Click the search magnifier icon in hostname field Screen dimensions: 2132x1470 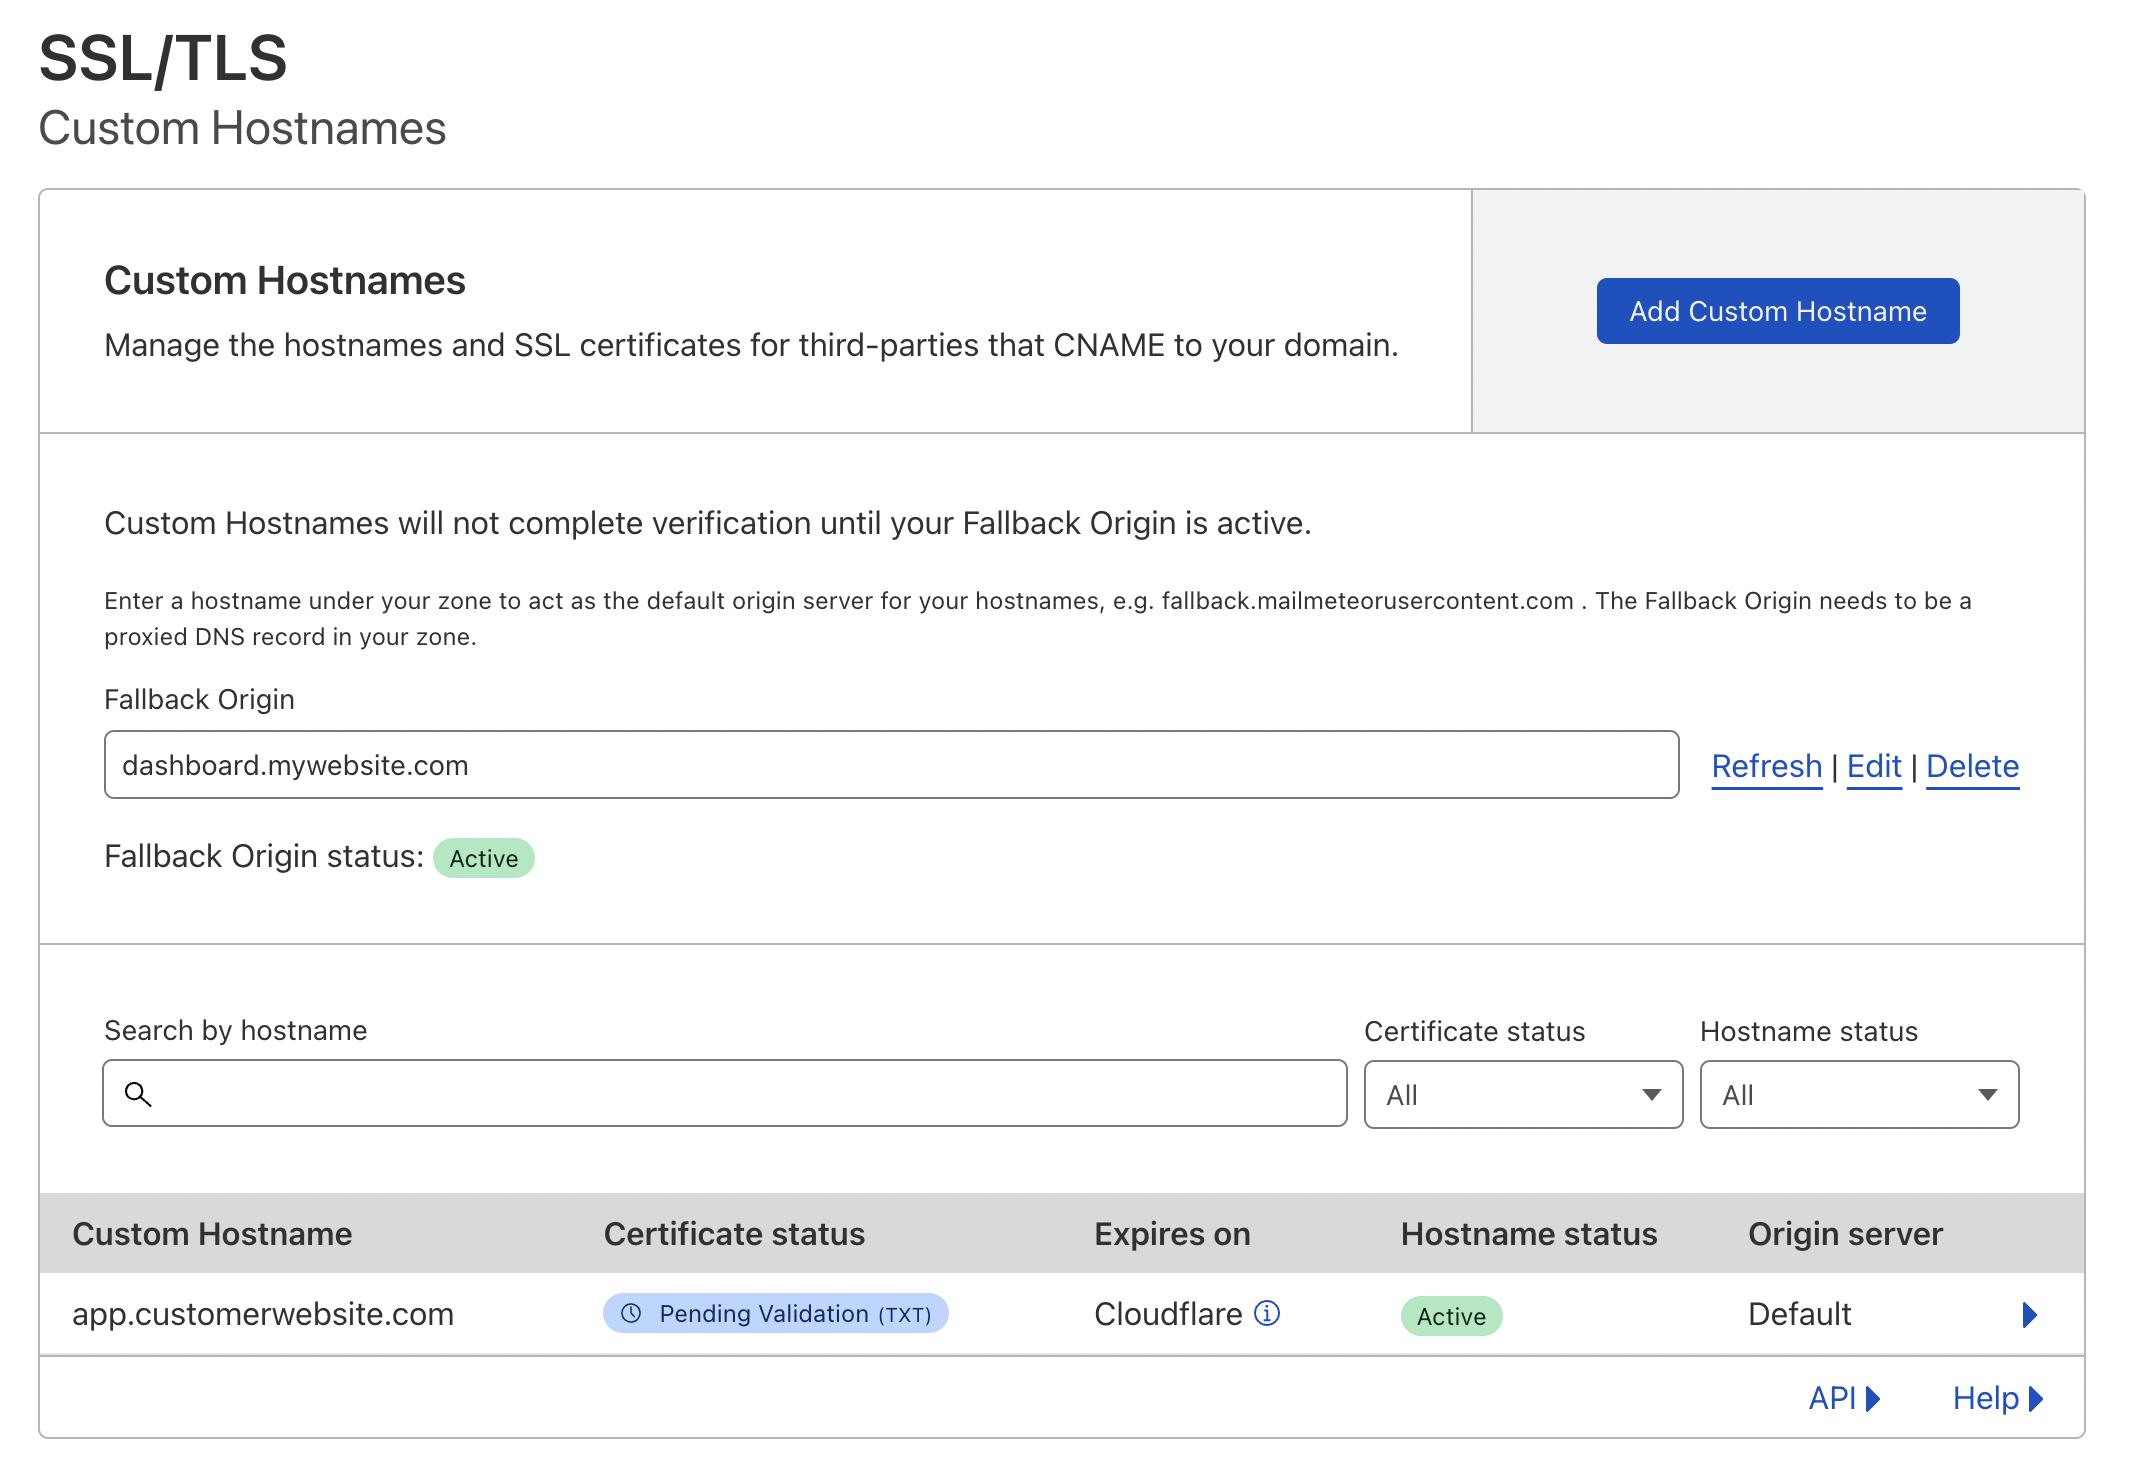pos(143,1096)
